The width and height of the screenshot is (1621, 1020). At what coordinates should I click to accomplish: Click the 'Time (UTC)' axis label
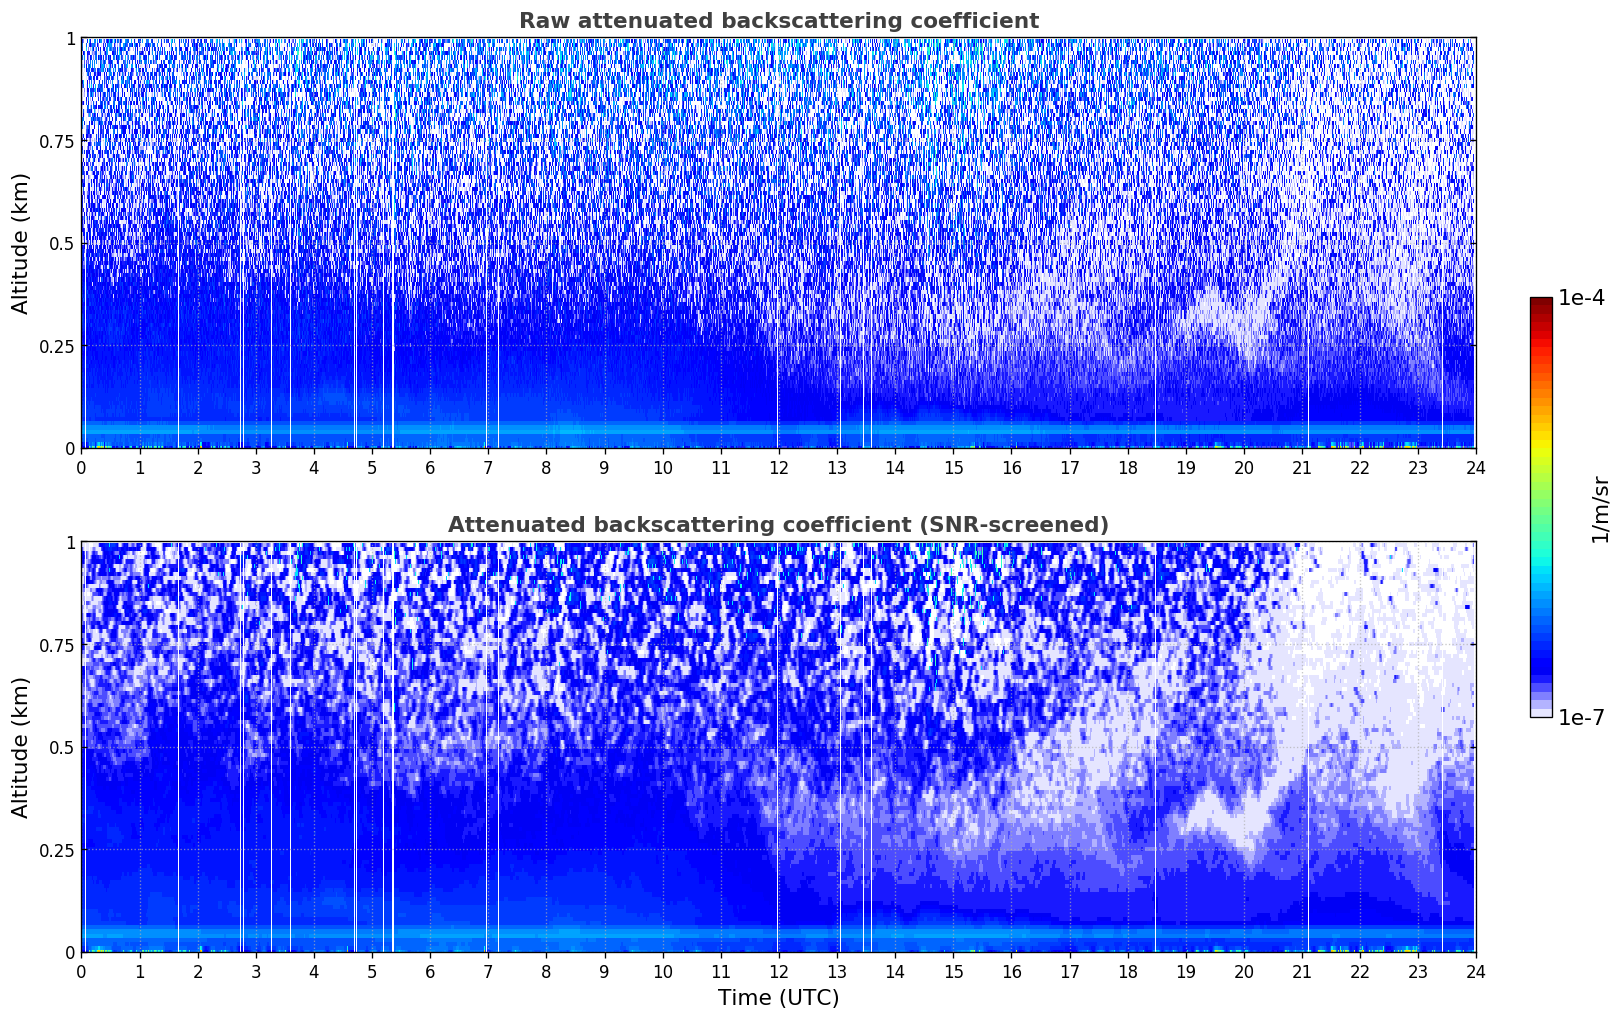[x=778, y=998]
